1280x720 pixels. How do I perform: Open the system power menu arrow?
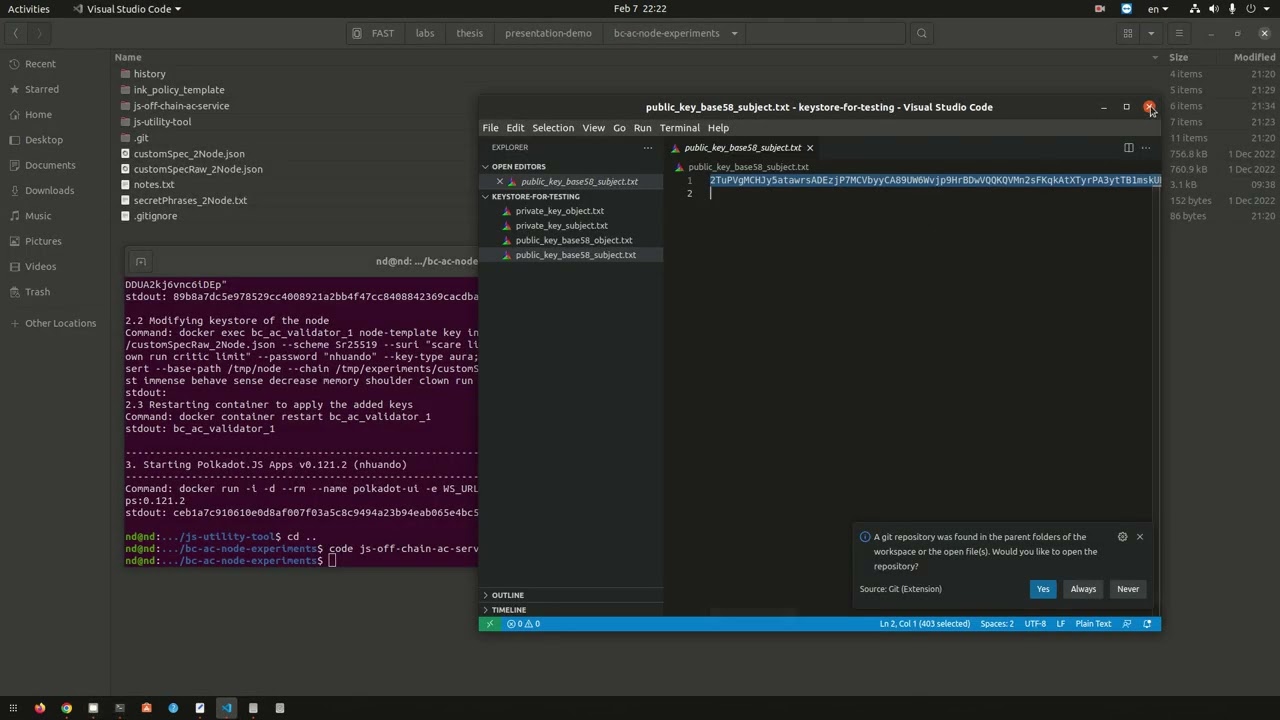click(x=1268, y=9)
